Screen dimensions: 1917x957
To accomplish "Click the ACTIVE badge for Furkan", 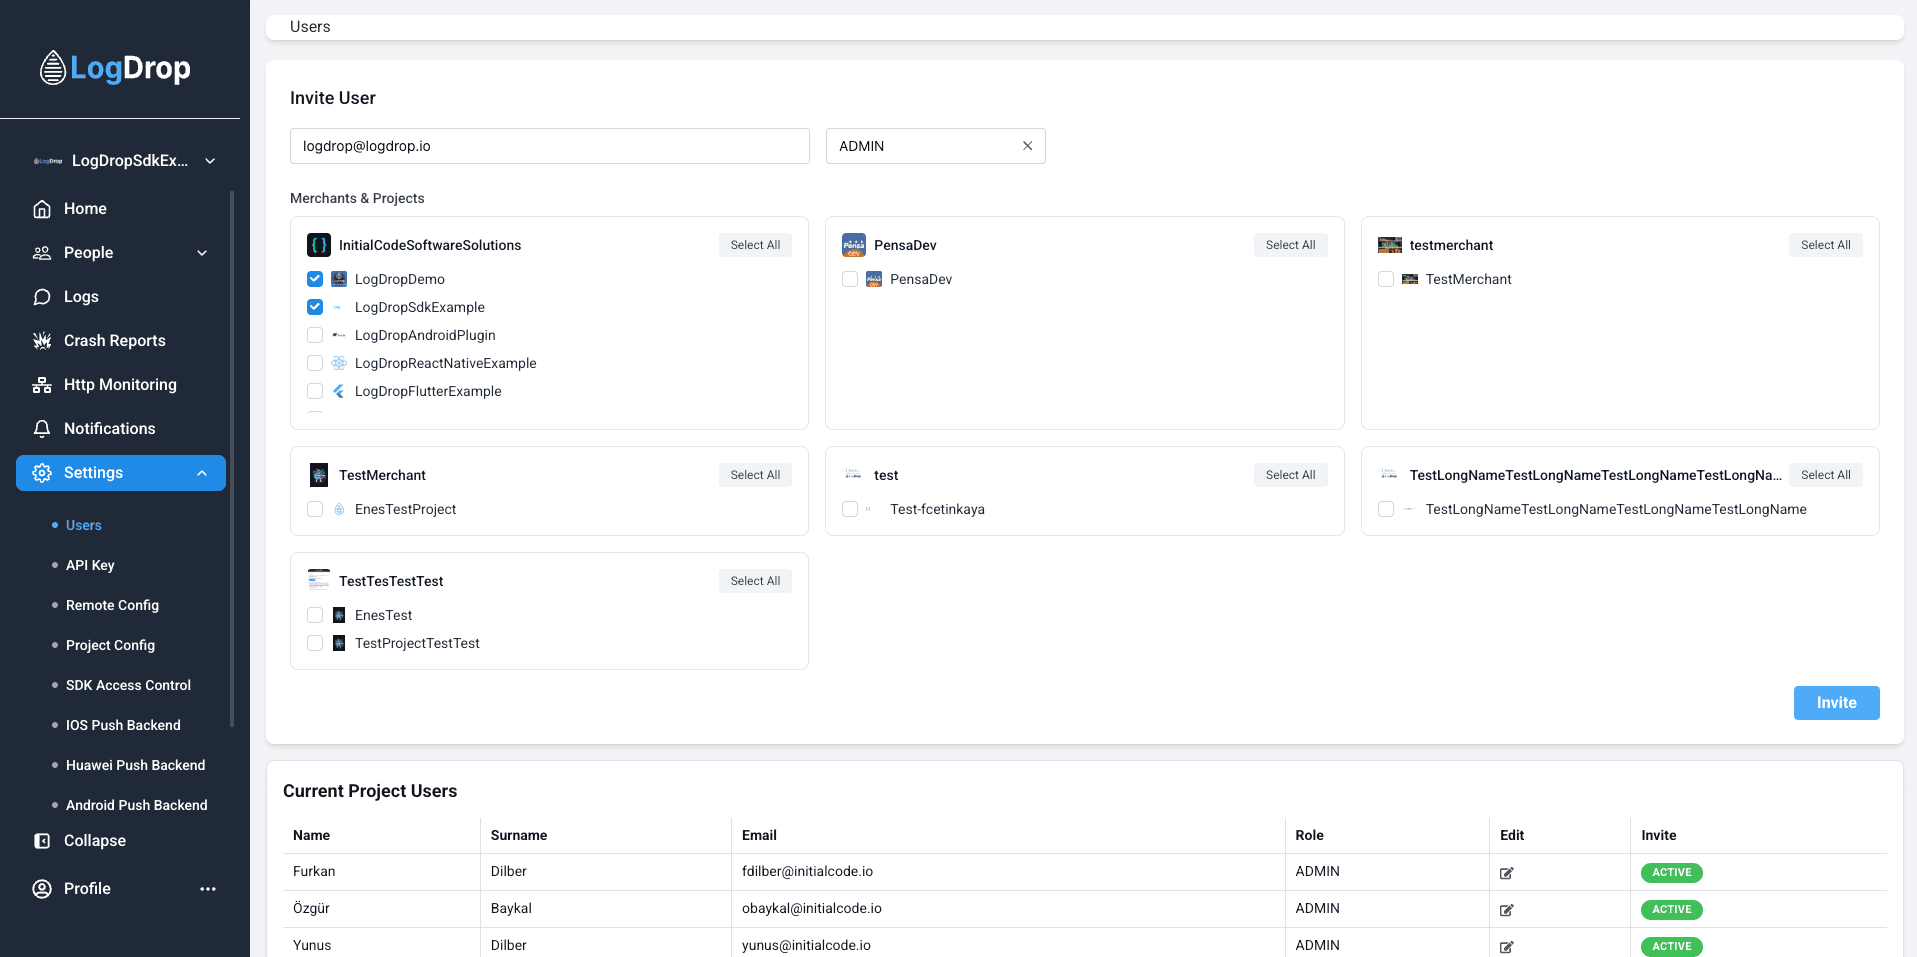I will click(x=1671, y=873).
